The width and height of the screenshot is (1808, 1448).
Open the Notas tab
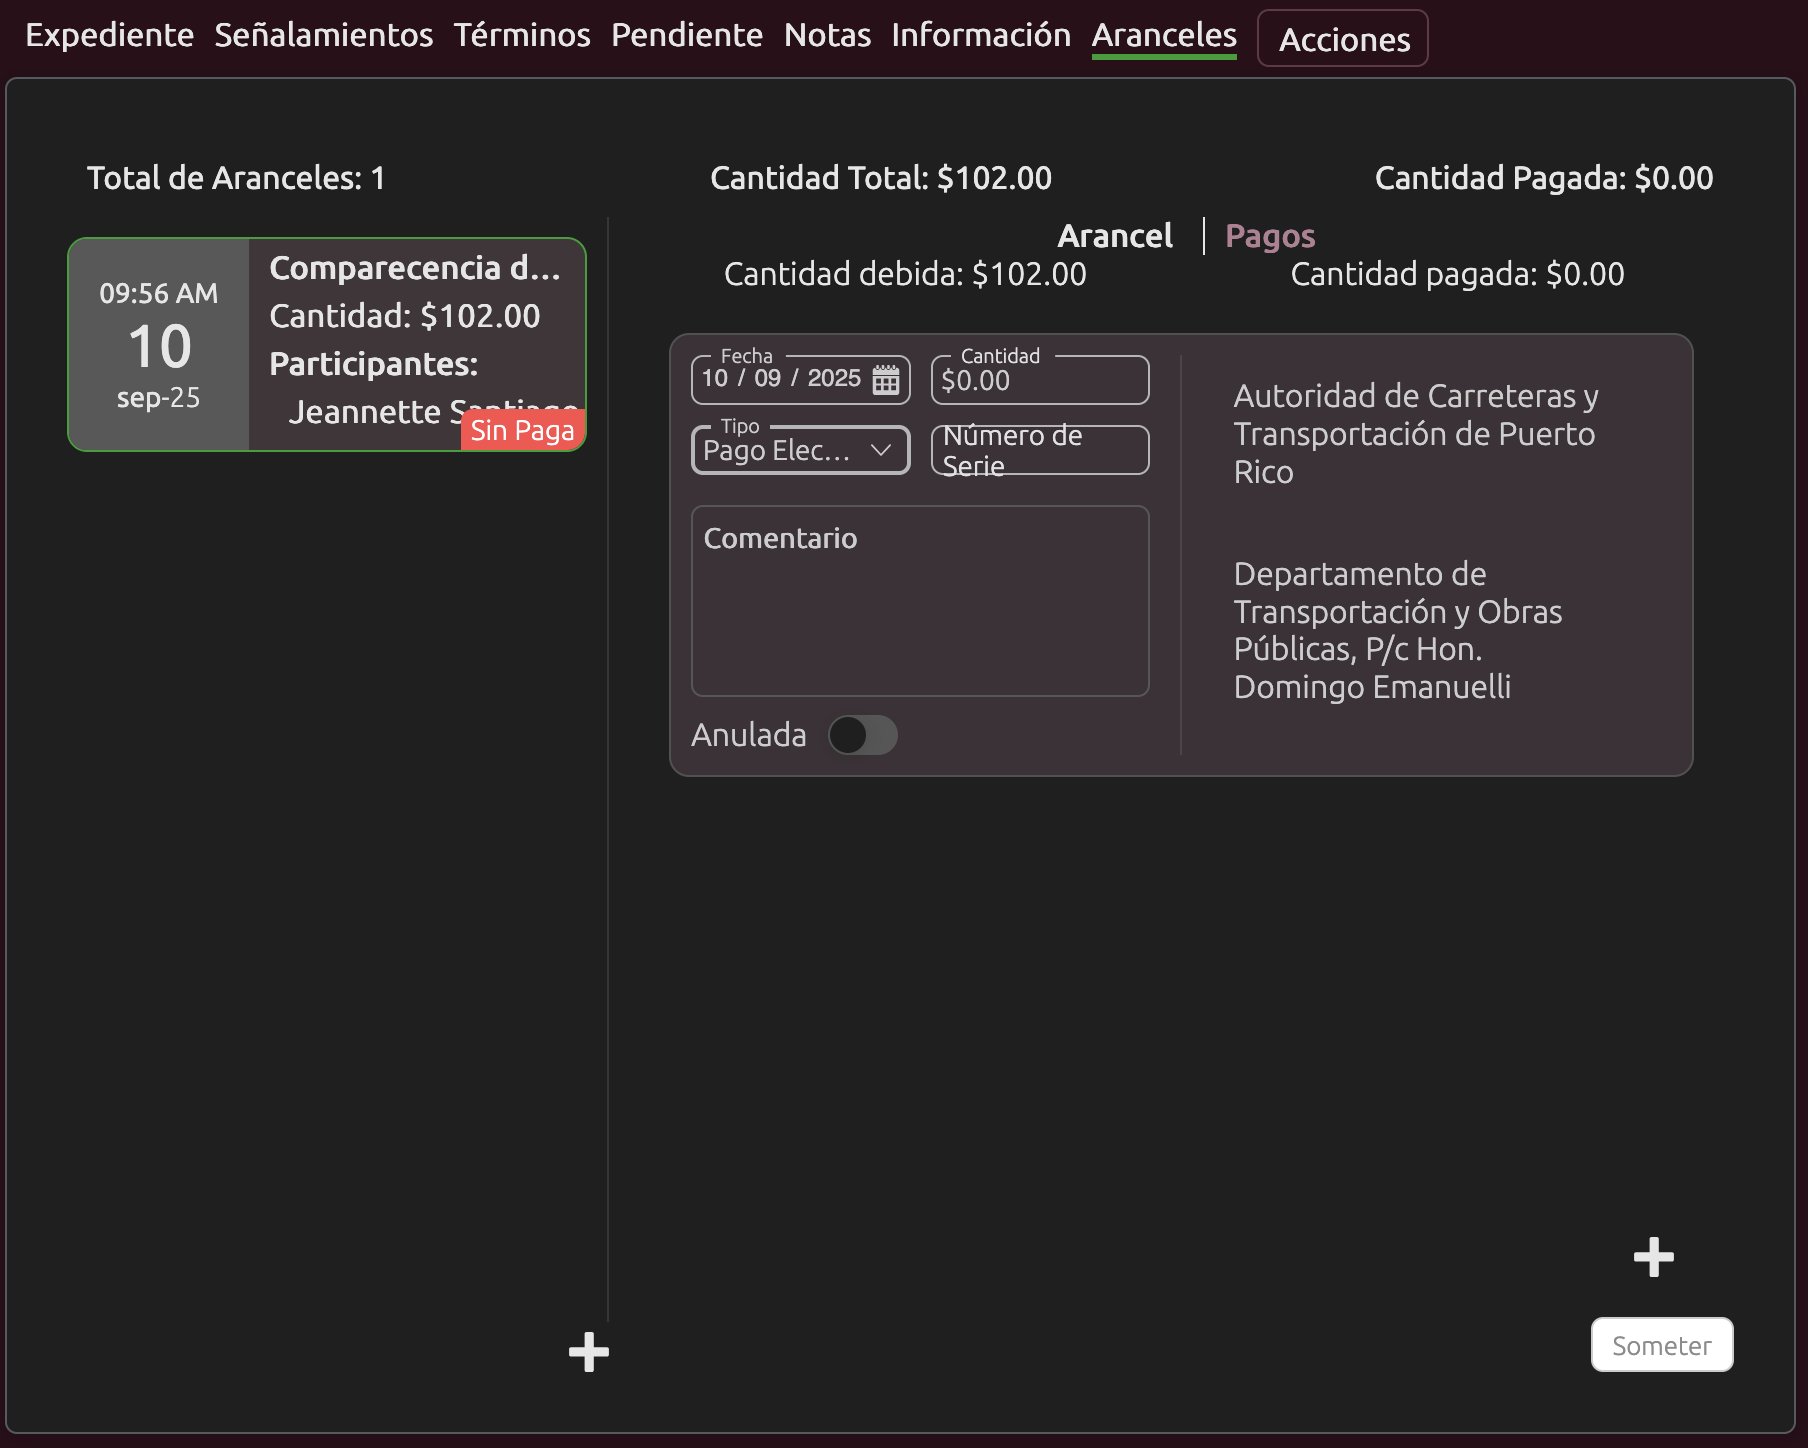[x=827, y=35]
